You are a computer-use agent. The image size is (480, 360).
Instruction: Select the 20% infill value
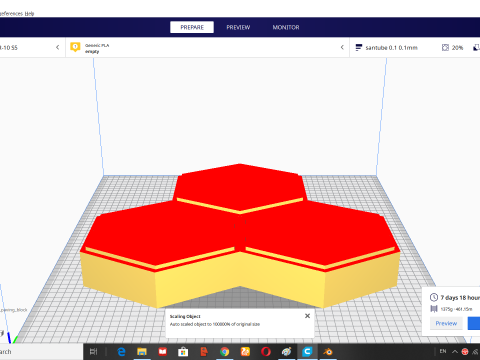pos(457,48)
